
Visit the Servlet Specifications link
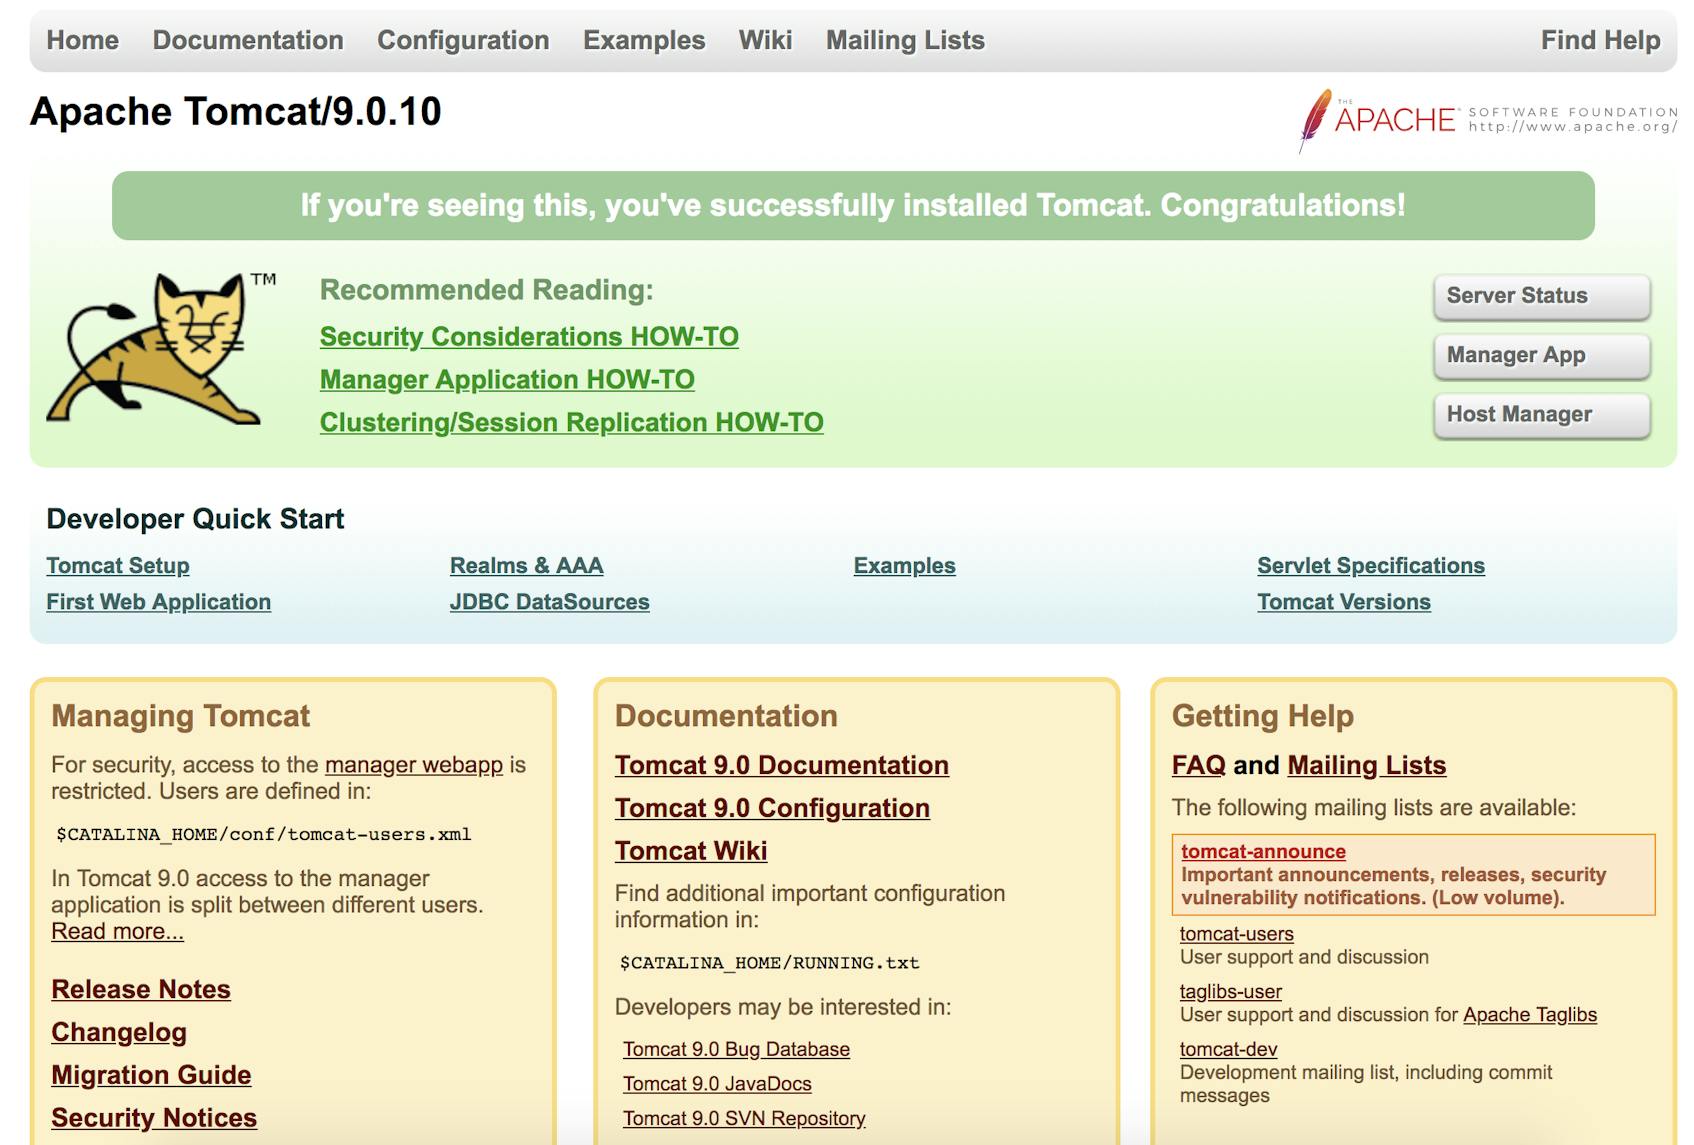[x=1370, y=566]
